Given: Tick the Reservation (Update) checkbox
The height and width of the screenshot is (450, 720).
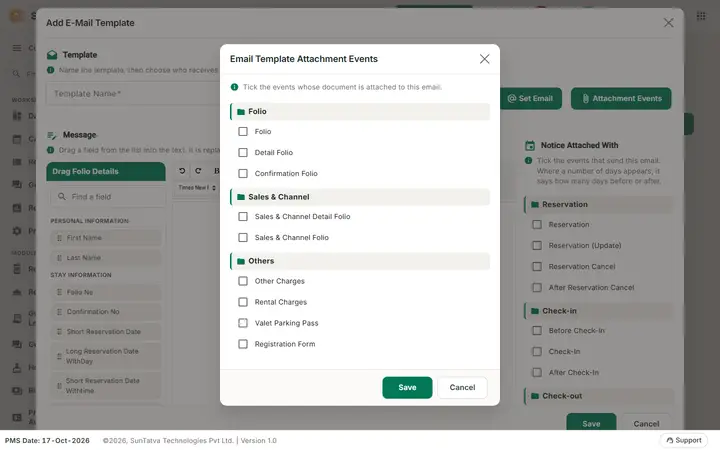Looking at the screenshot, I should 537,246.
